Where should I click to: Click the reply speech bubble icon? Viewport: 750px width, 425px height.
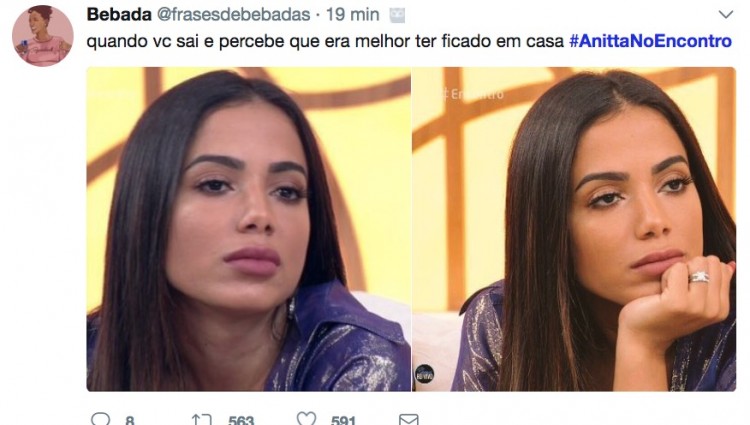100,419
